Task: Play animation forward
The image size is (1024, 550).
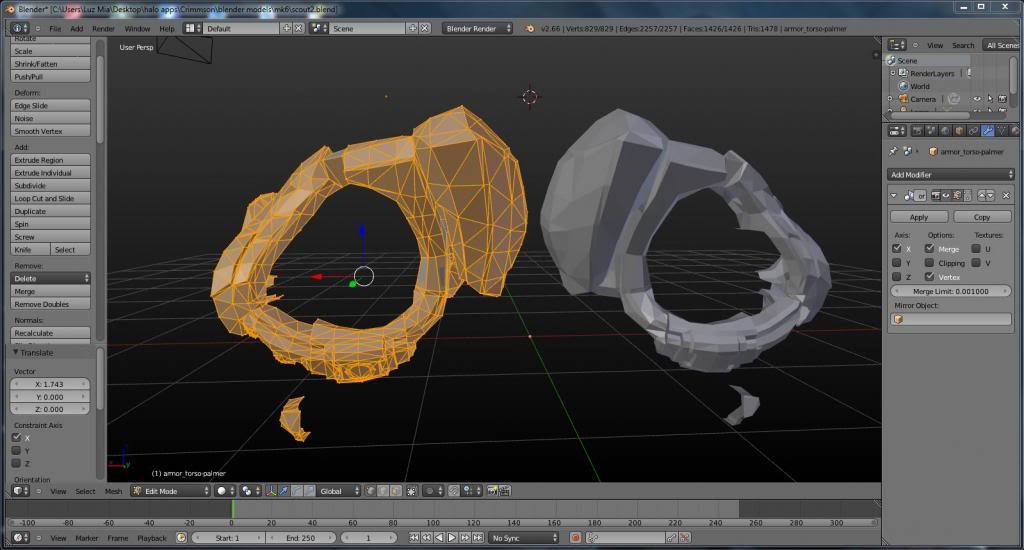Action: (451, 538)
